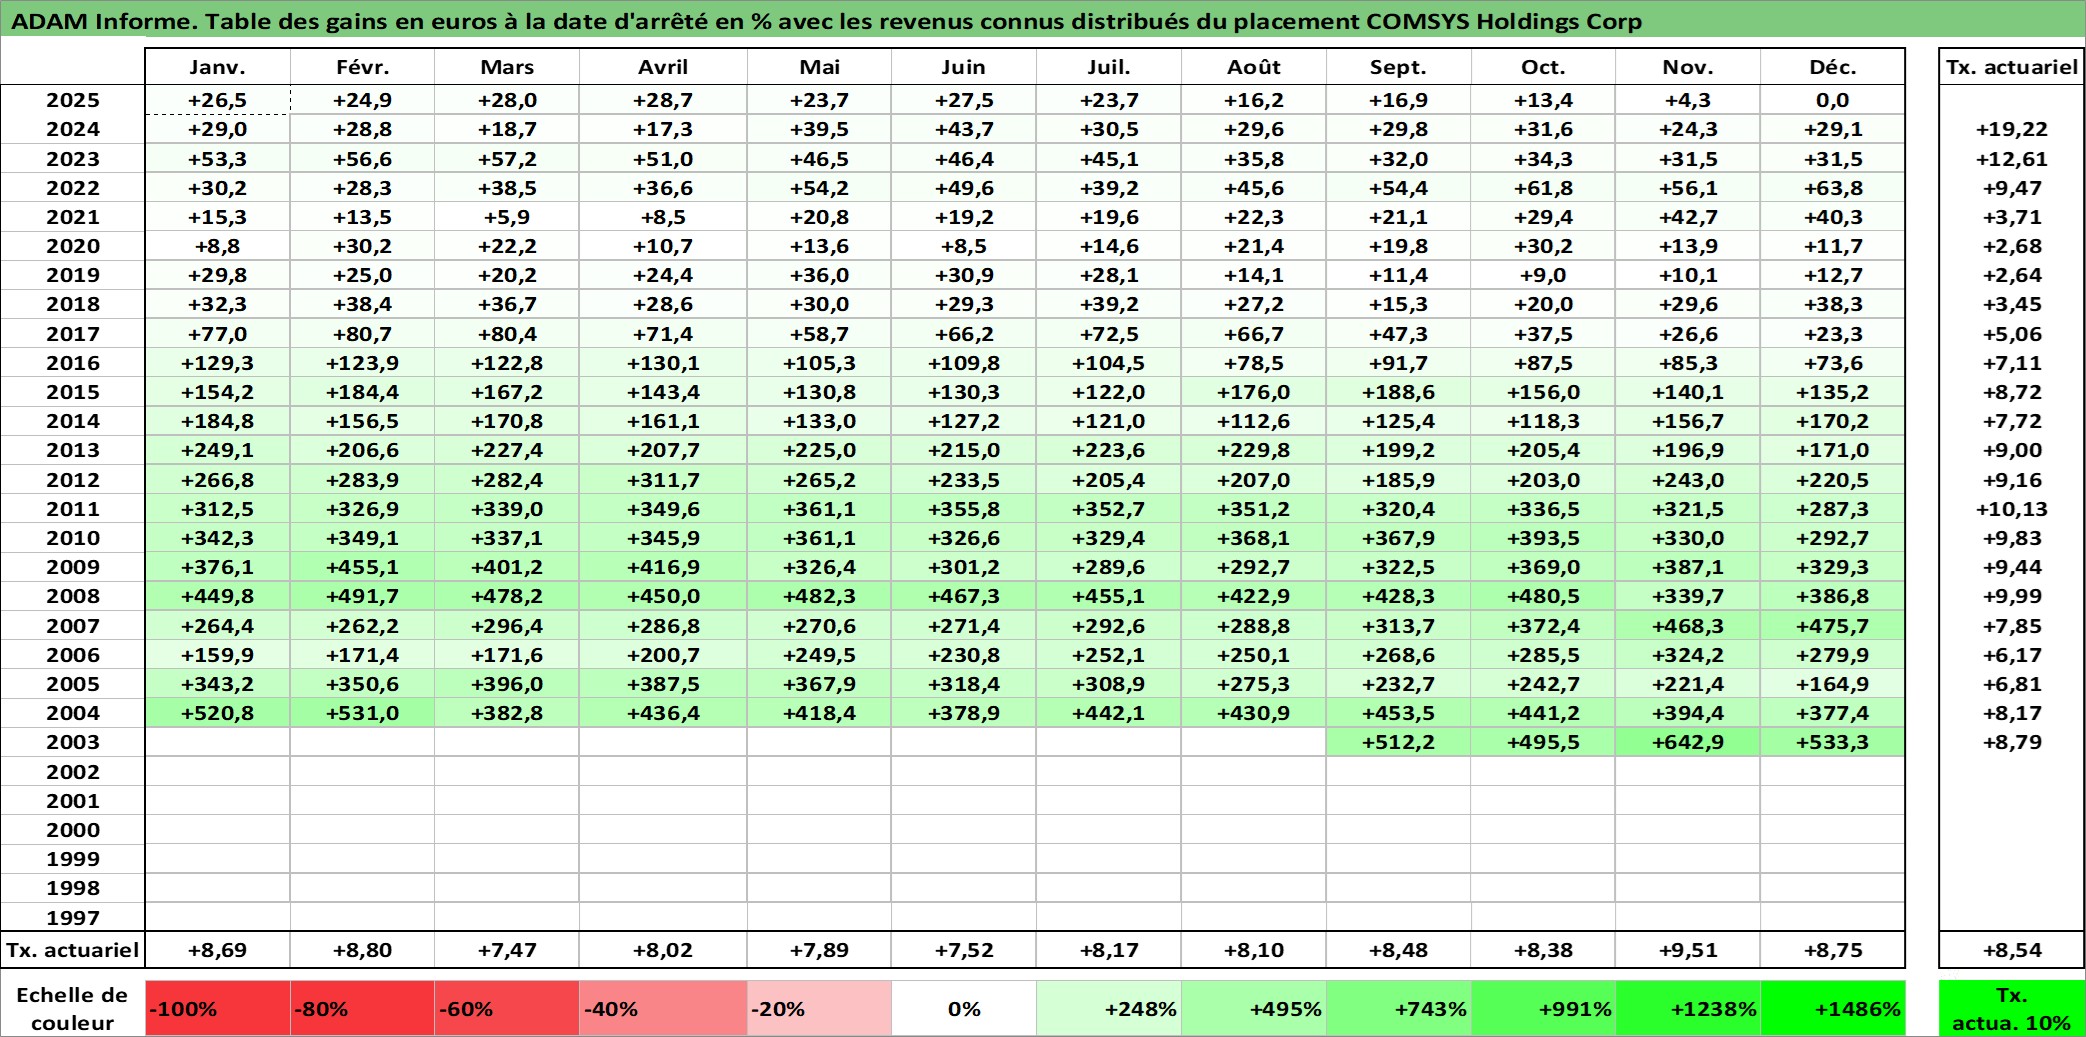This screenshot has height=1037, width=2086.
Task: Select the 'Janv.' column header
Action: pos(217,67)
